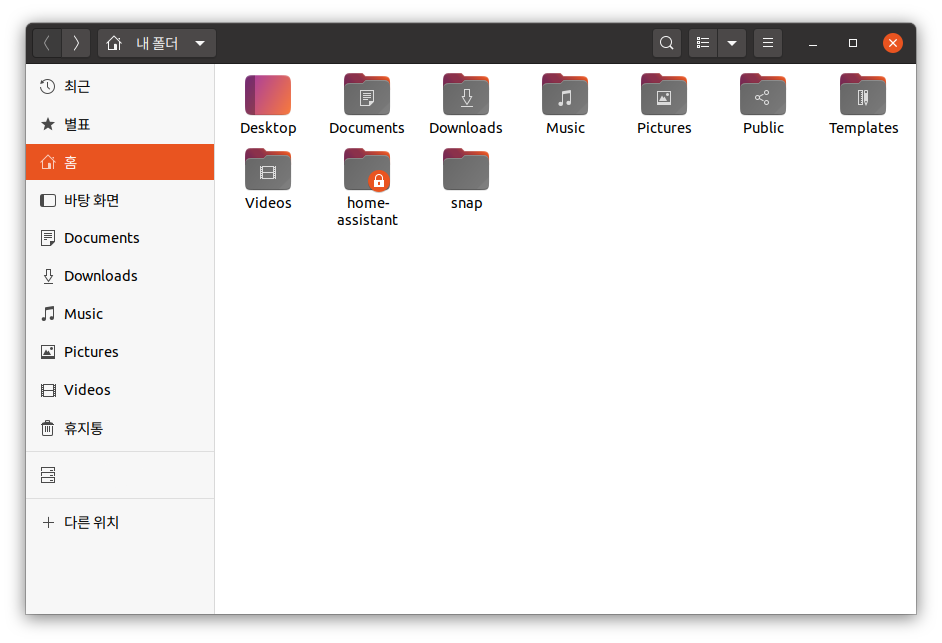The height and width of the screenshot is (643, 942).
Task: Open Downloads in the sidebar
Action: coord(120,276)
